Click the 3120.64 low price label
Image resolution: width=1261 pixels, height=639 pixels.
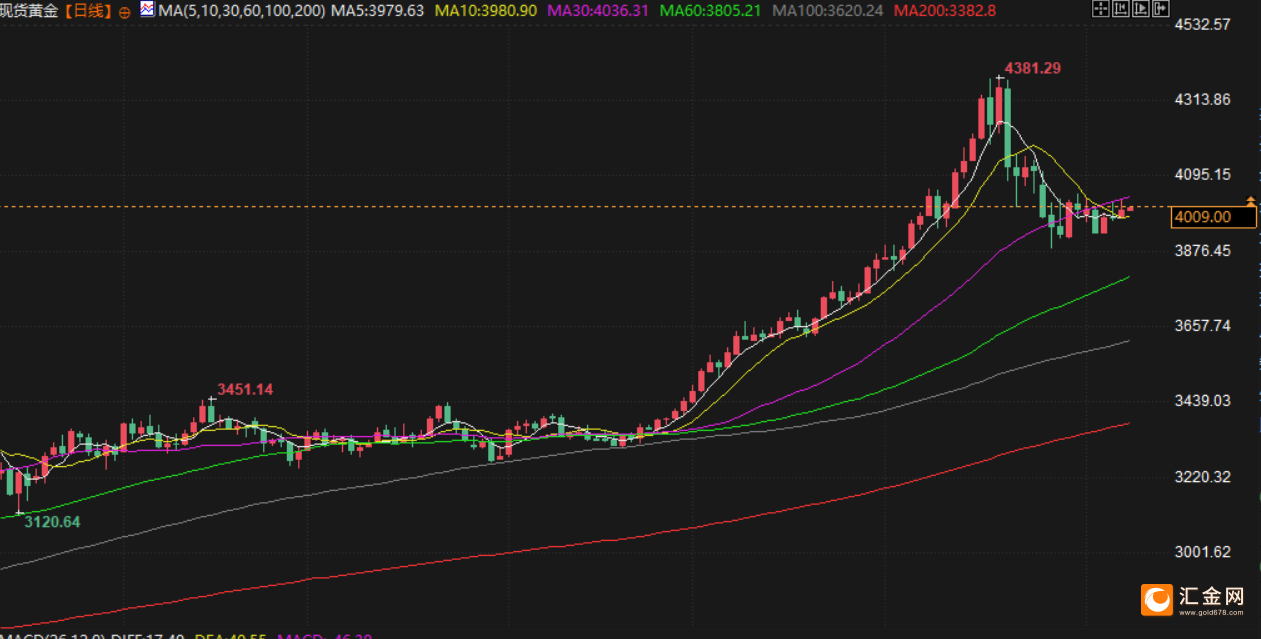[x=52, y=521]
